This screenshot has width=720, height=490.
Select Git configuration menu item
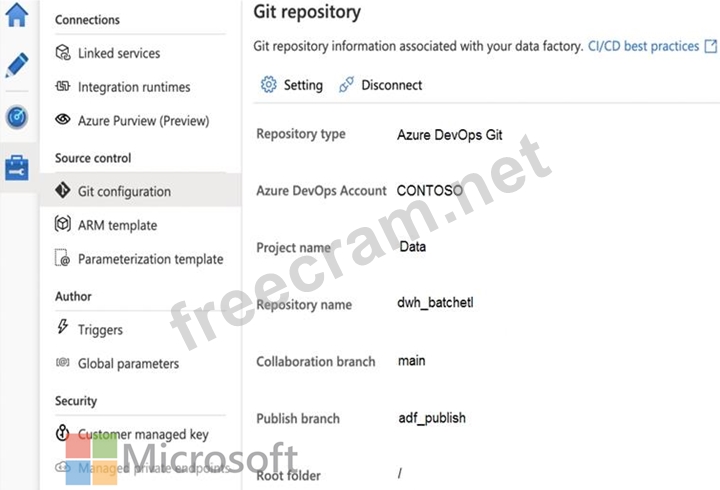(x=124, y=191)
